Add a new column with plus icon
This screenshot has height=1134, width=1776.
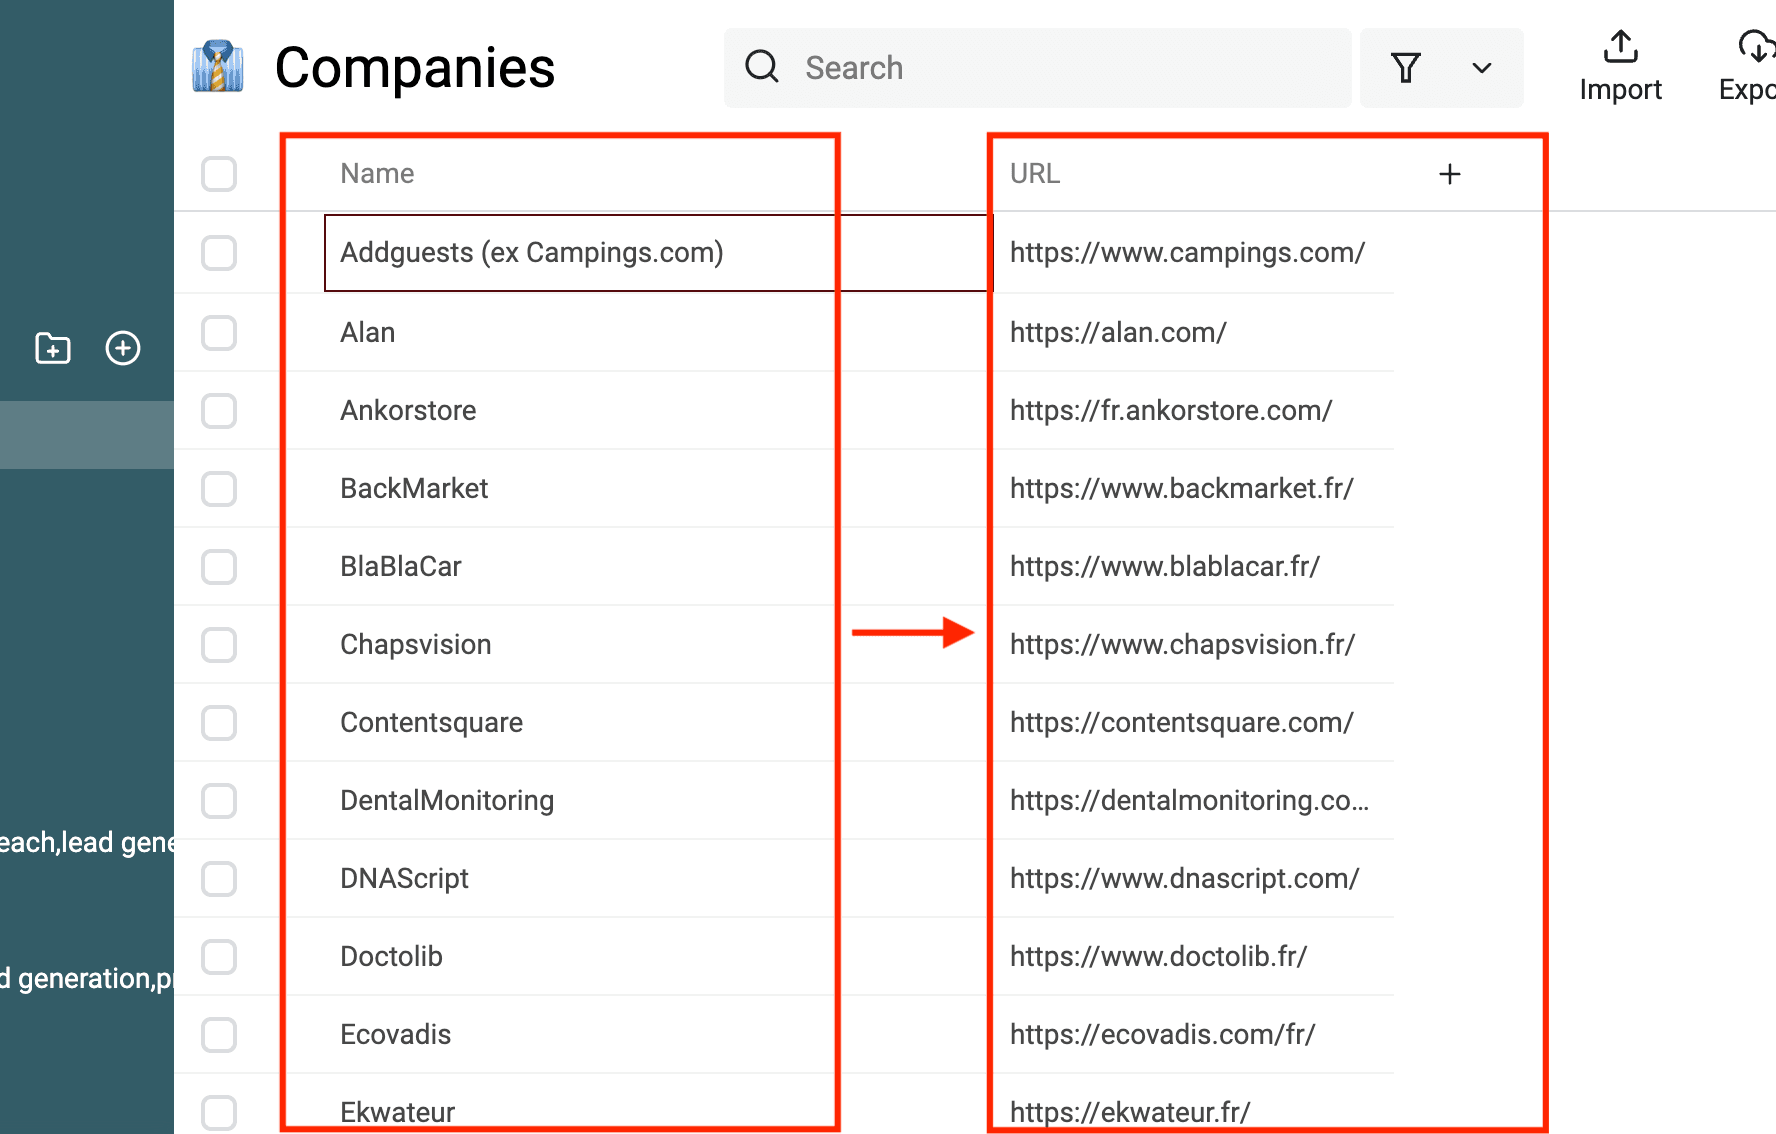tap(1449, 174)
